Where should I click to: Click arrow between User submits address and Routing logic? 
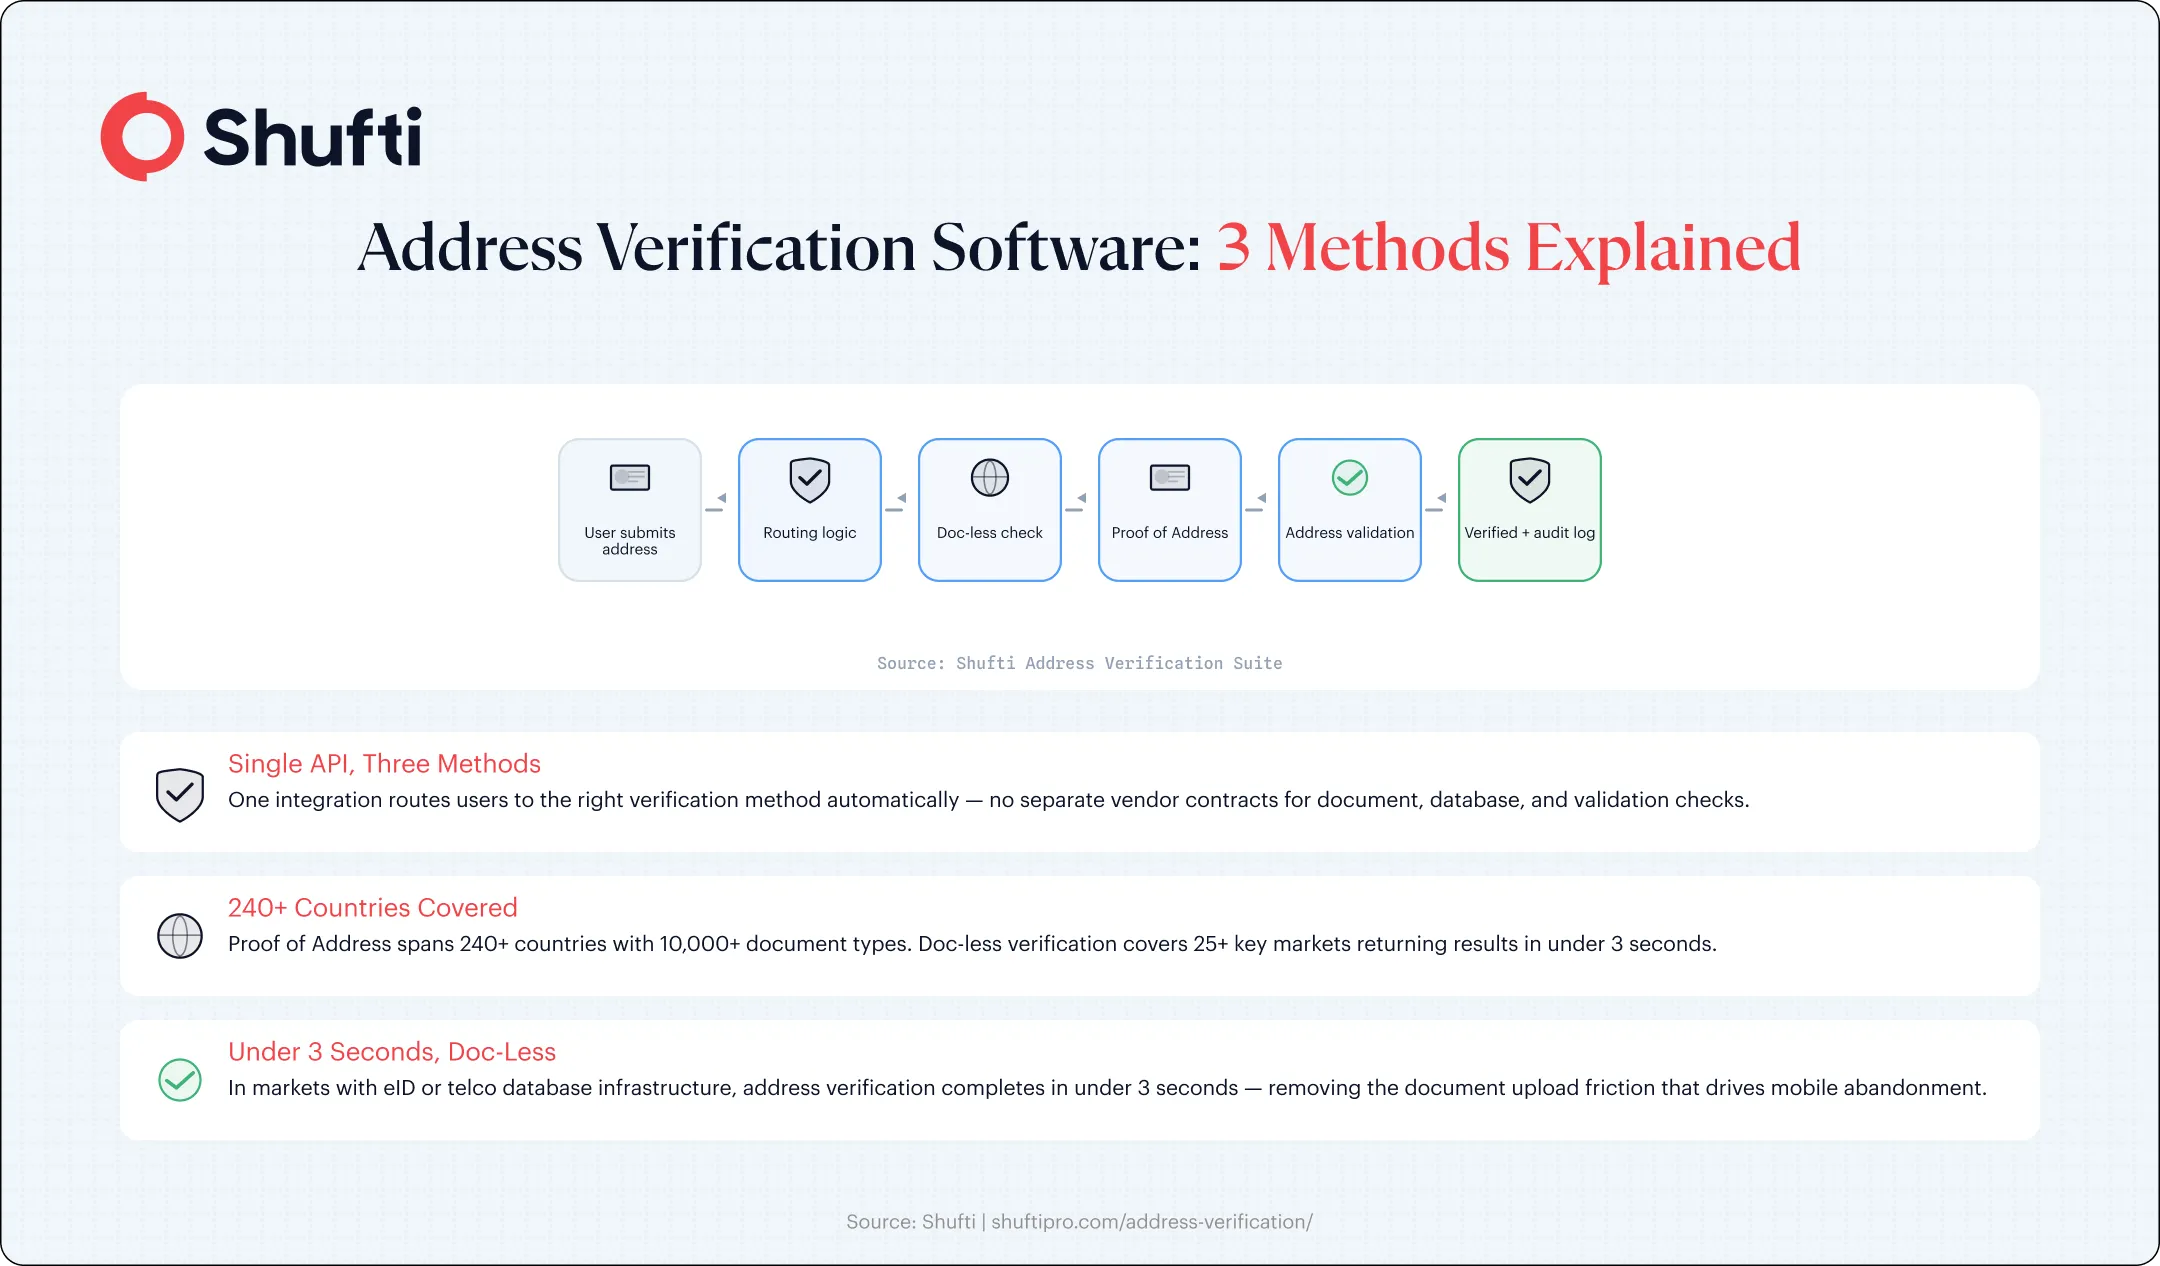716,504
